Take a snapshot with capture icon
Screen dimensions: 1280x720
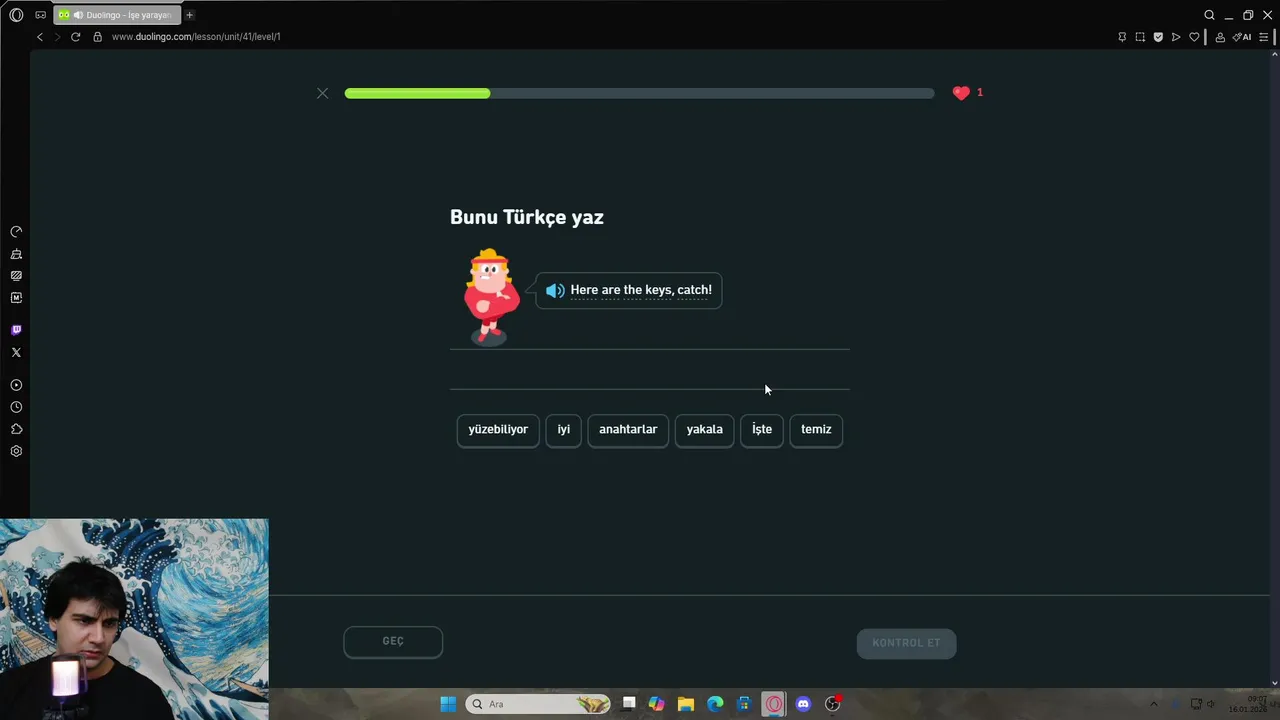pos(1140,37)
